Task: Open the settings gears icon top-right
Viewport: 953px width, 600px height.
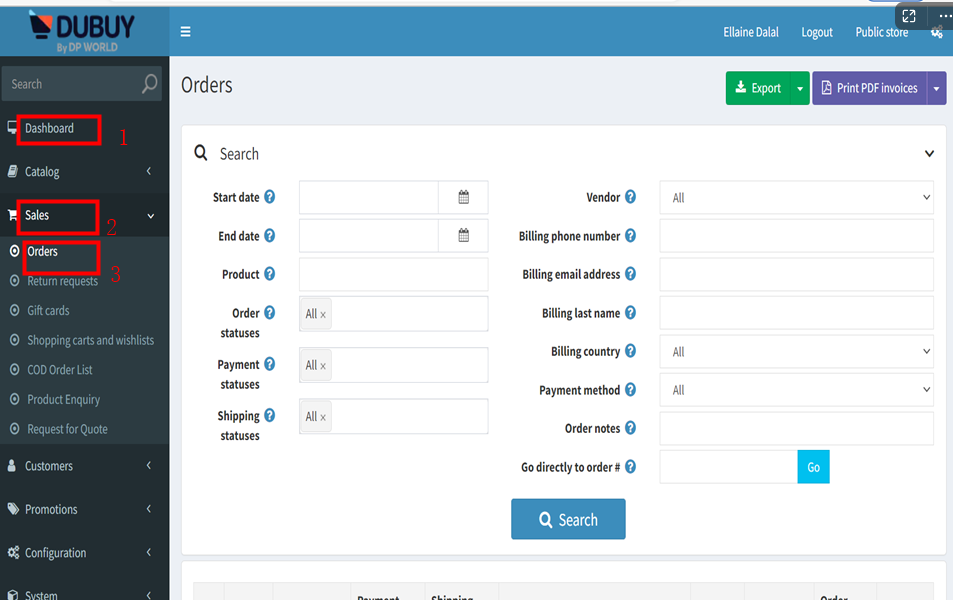Action: coord(937,32)
